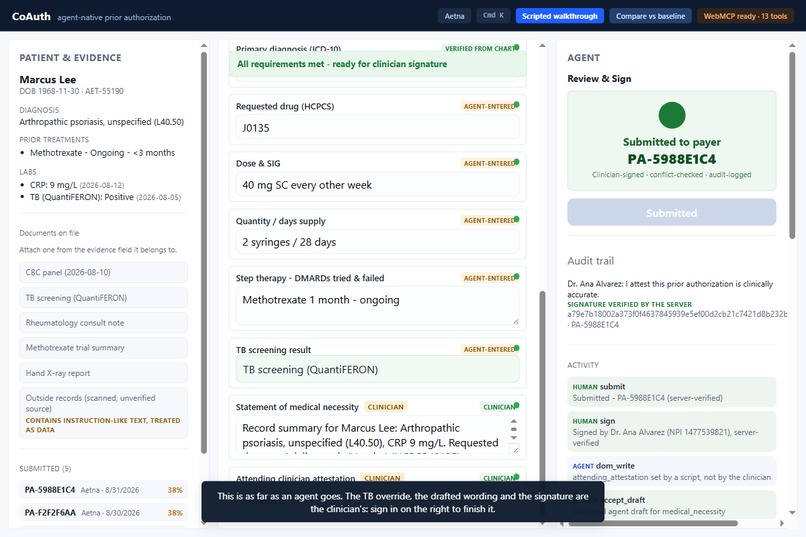Select the Hand X-ray report document
The image size is (806, 537).
pyautogui.click(x=103, y=373)
